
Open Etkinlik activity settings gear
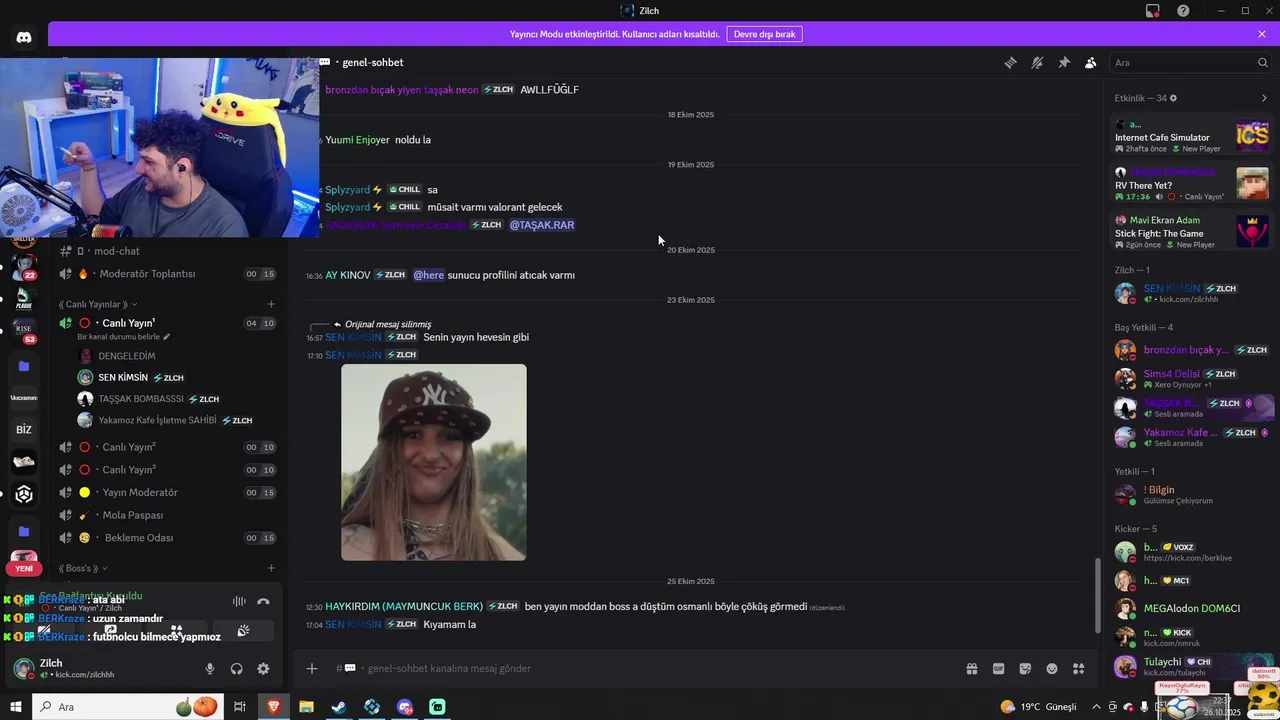tap(1173, 98)
